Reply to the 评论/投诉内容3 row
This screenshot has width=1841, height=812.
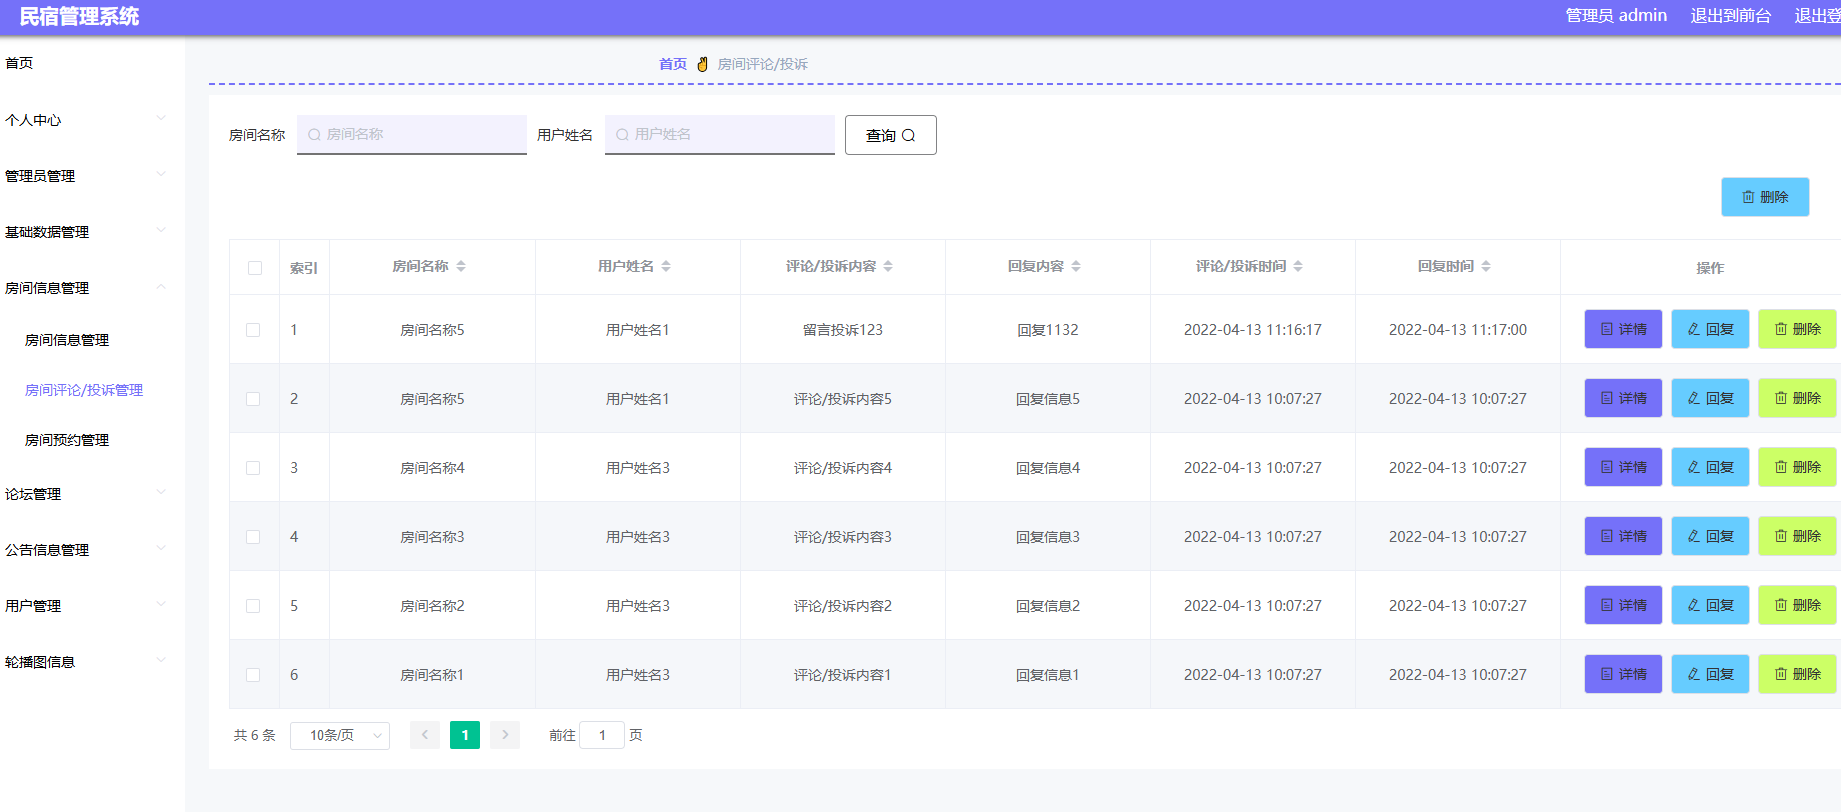(x=1710, y=536)
